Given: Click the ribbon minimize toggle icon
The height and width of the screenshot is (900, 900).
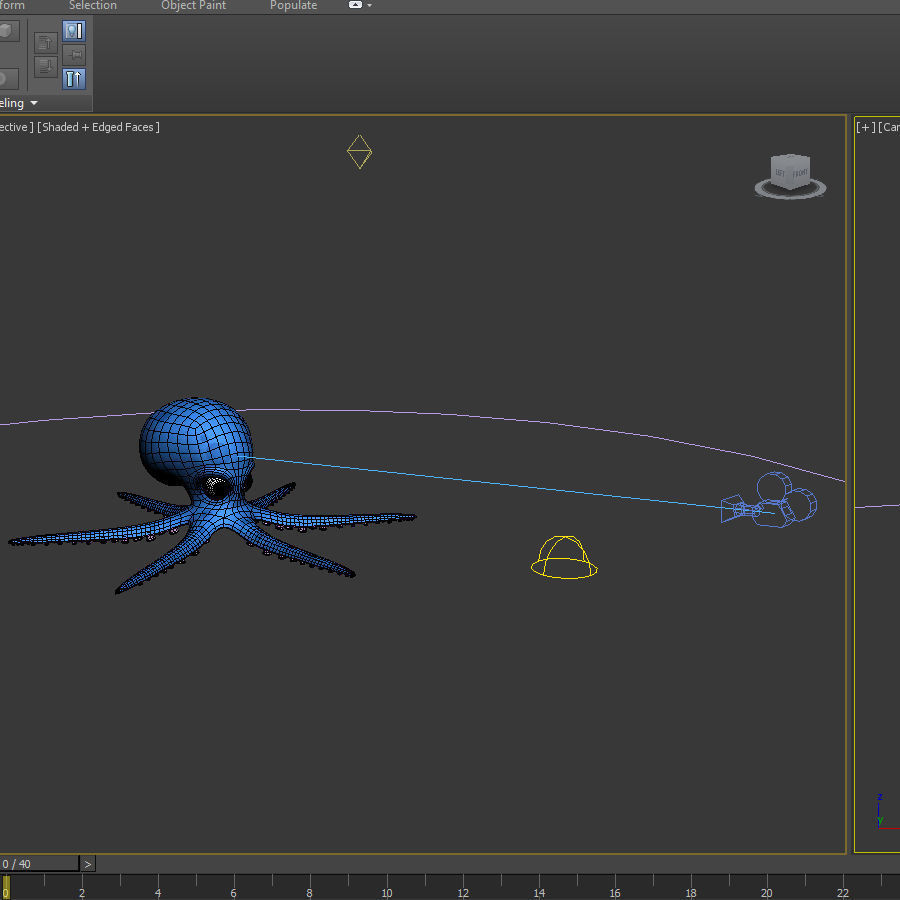Looking at the screenshot, I should [355, 5].
